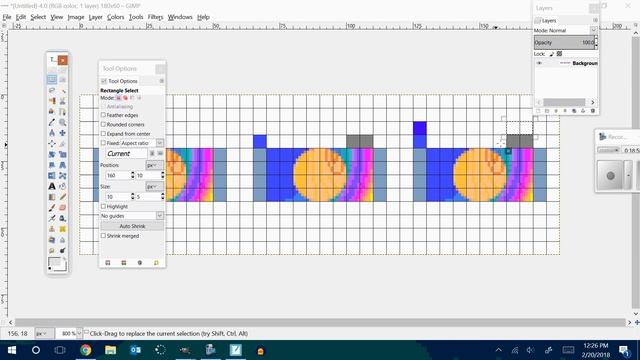Select the Pencil tool

[x=62, y=197]
